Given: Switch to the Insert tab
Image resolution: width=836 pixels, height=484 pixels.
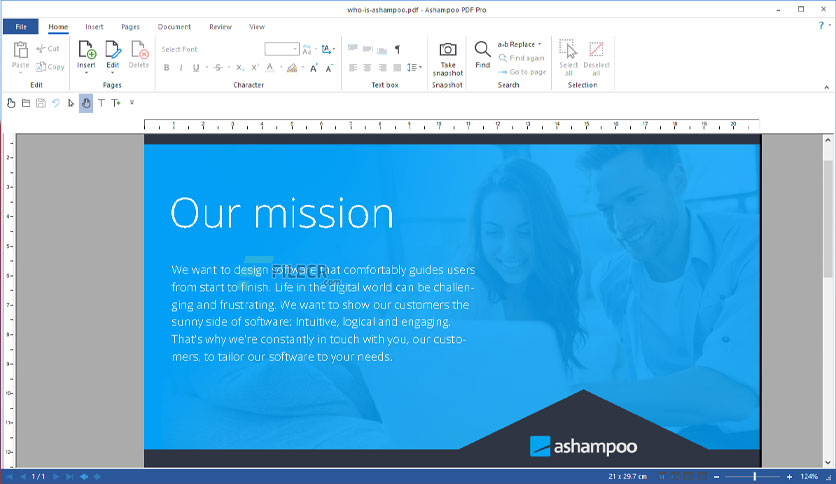Looking at the screenshot, I should 94,27.
